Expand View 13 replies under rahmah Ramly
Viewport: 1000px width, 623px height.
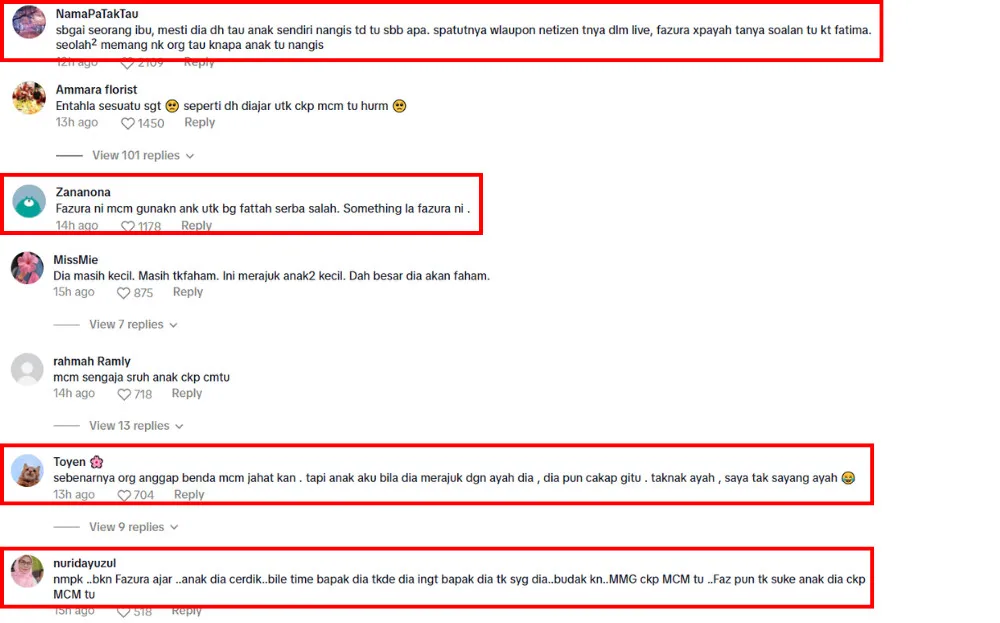[x=136, y=426]
